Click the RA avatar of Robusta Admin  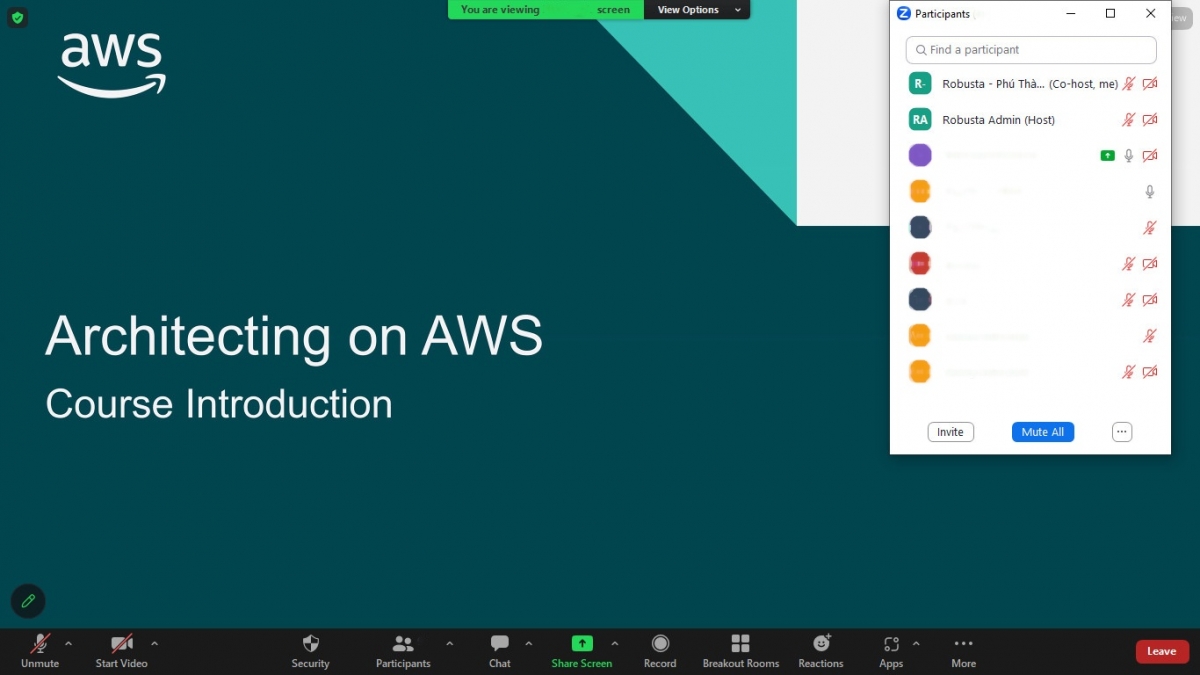[920, 119]
